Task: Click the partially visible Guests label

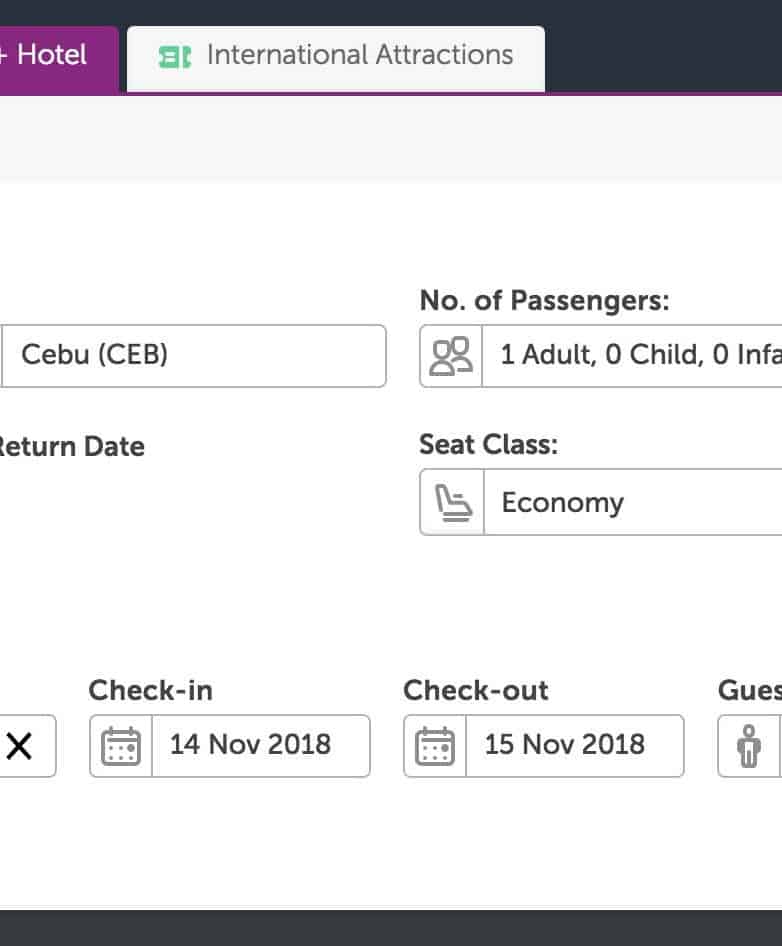Action: click(750, 691)
